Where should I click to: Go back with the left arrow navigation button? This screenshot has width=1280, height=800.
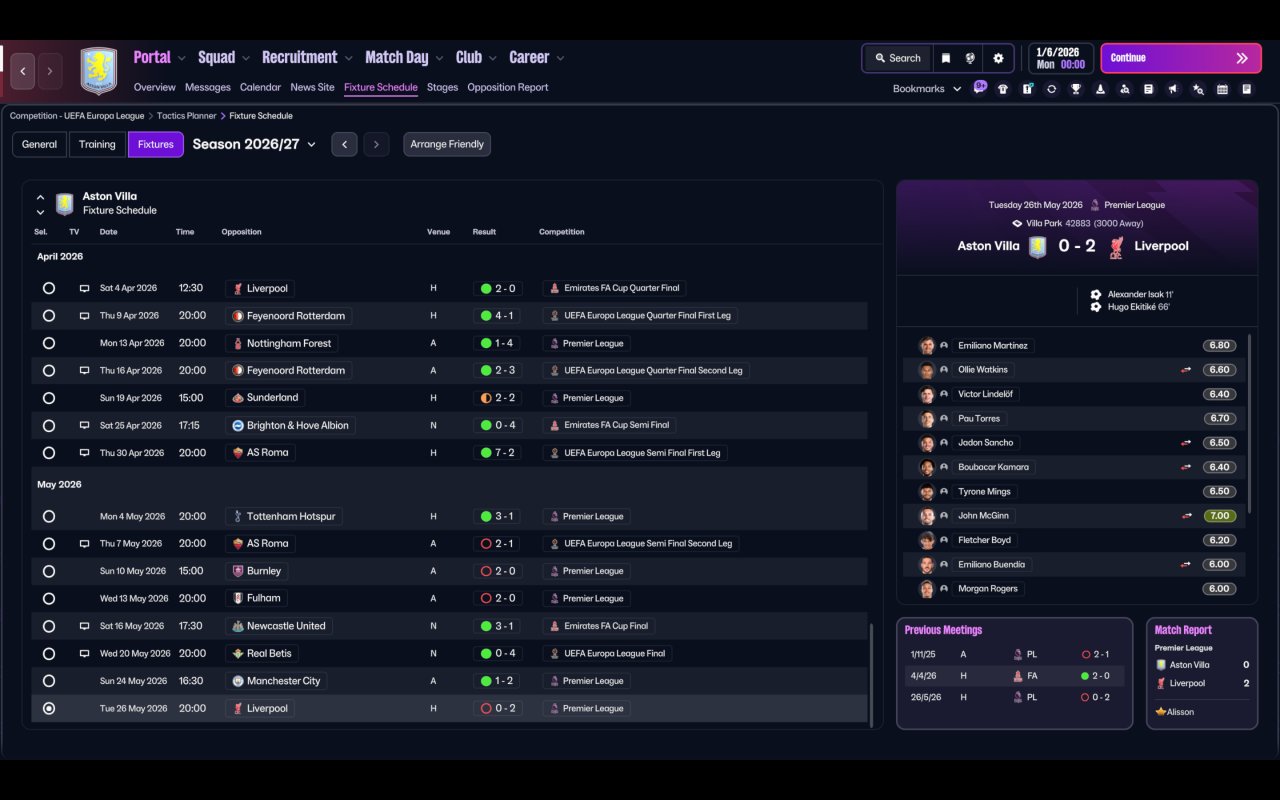(23, 71)
